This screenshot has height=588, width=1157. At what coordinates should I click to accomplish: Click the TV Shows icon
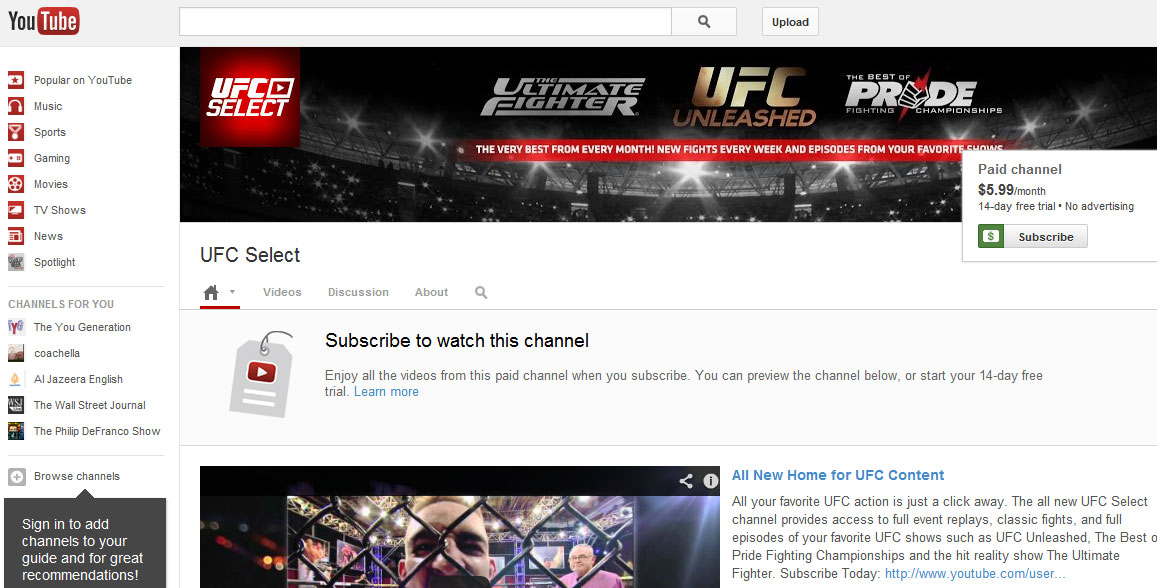coord(15,210)
